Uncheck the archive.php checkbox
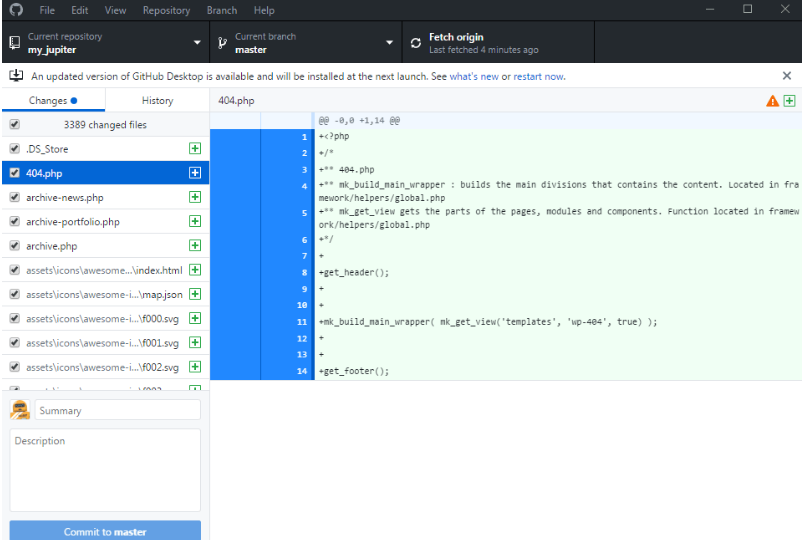The image size is (804, 540). click(15, 246)
